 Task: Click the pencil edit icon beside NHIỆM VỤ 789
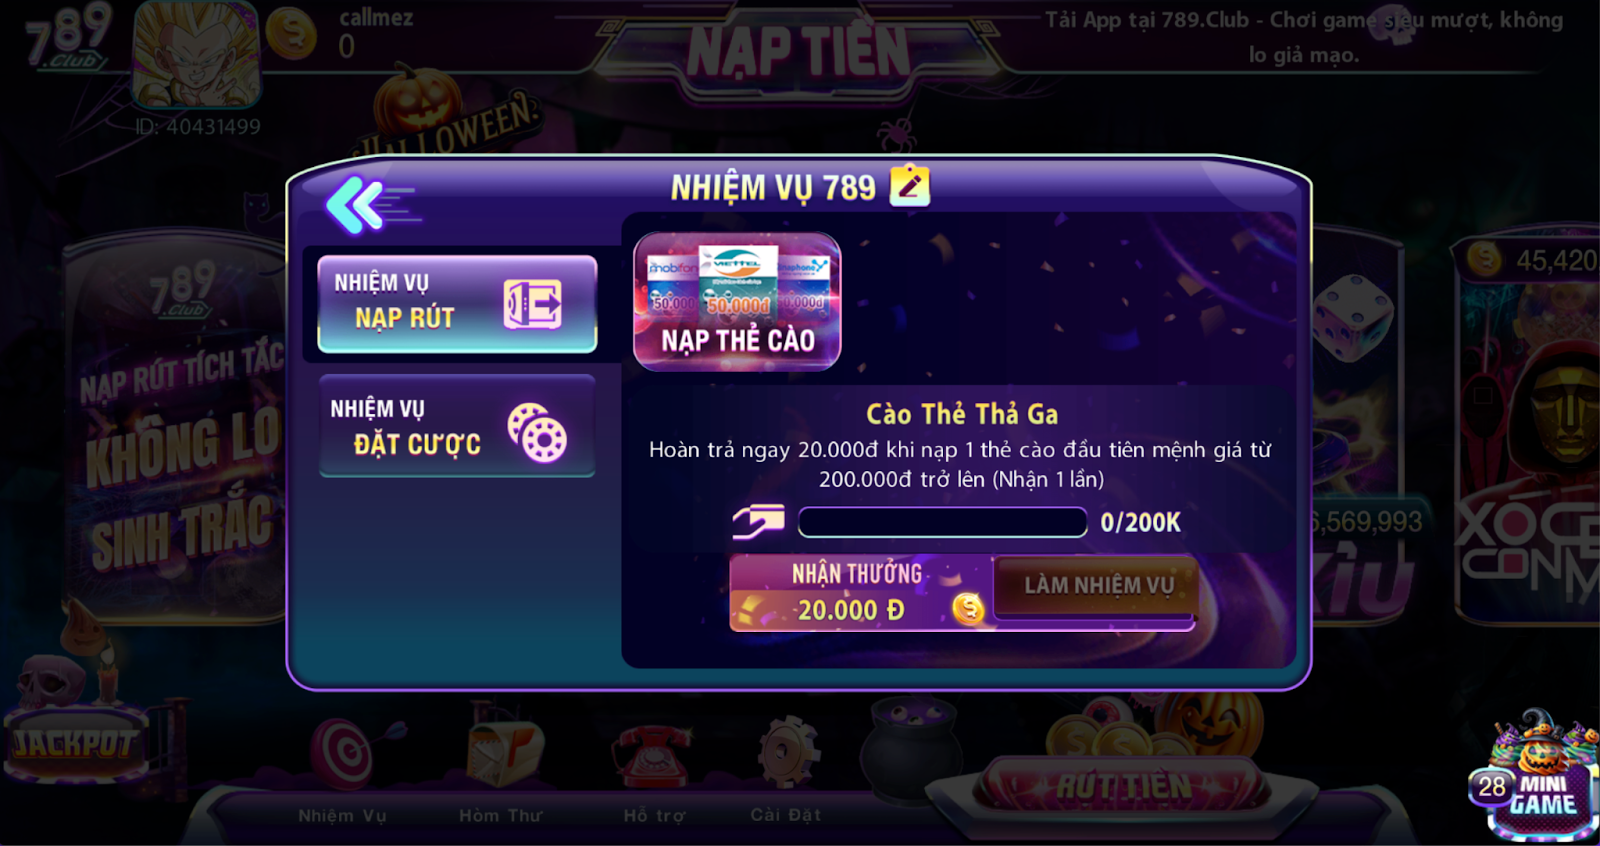(910, 185)
